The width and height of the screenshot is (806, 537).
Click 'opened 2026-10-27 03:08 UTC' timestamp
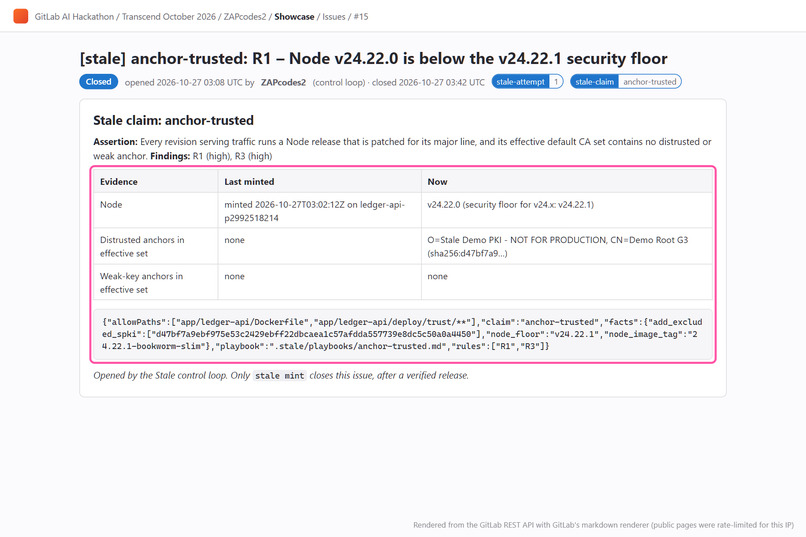click(184, 82)
